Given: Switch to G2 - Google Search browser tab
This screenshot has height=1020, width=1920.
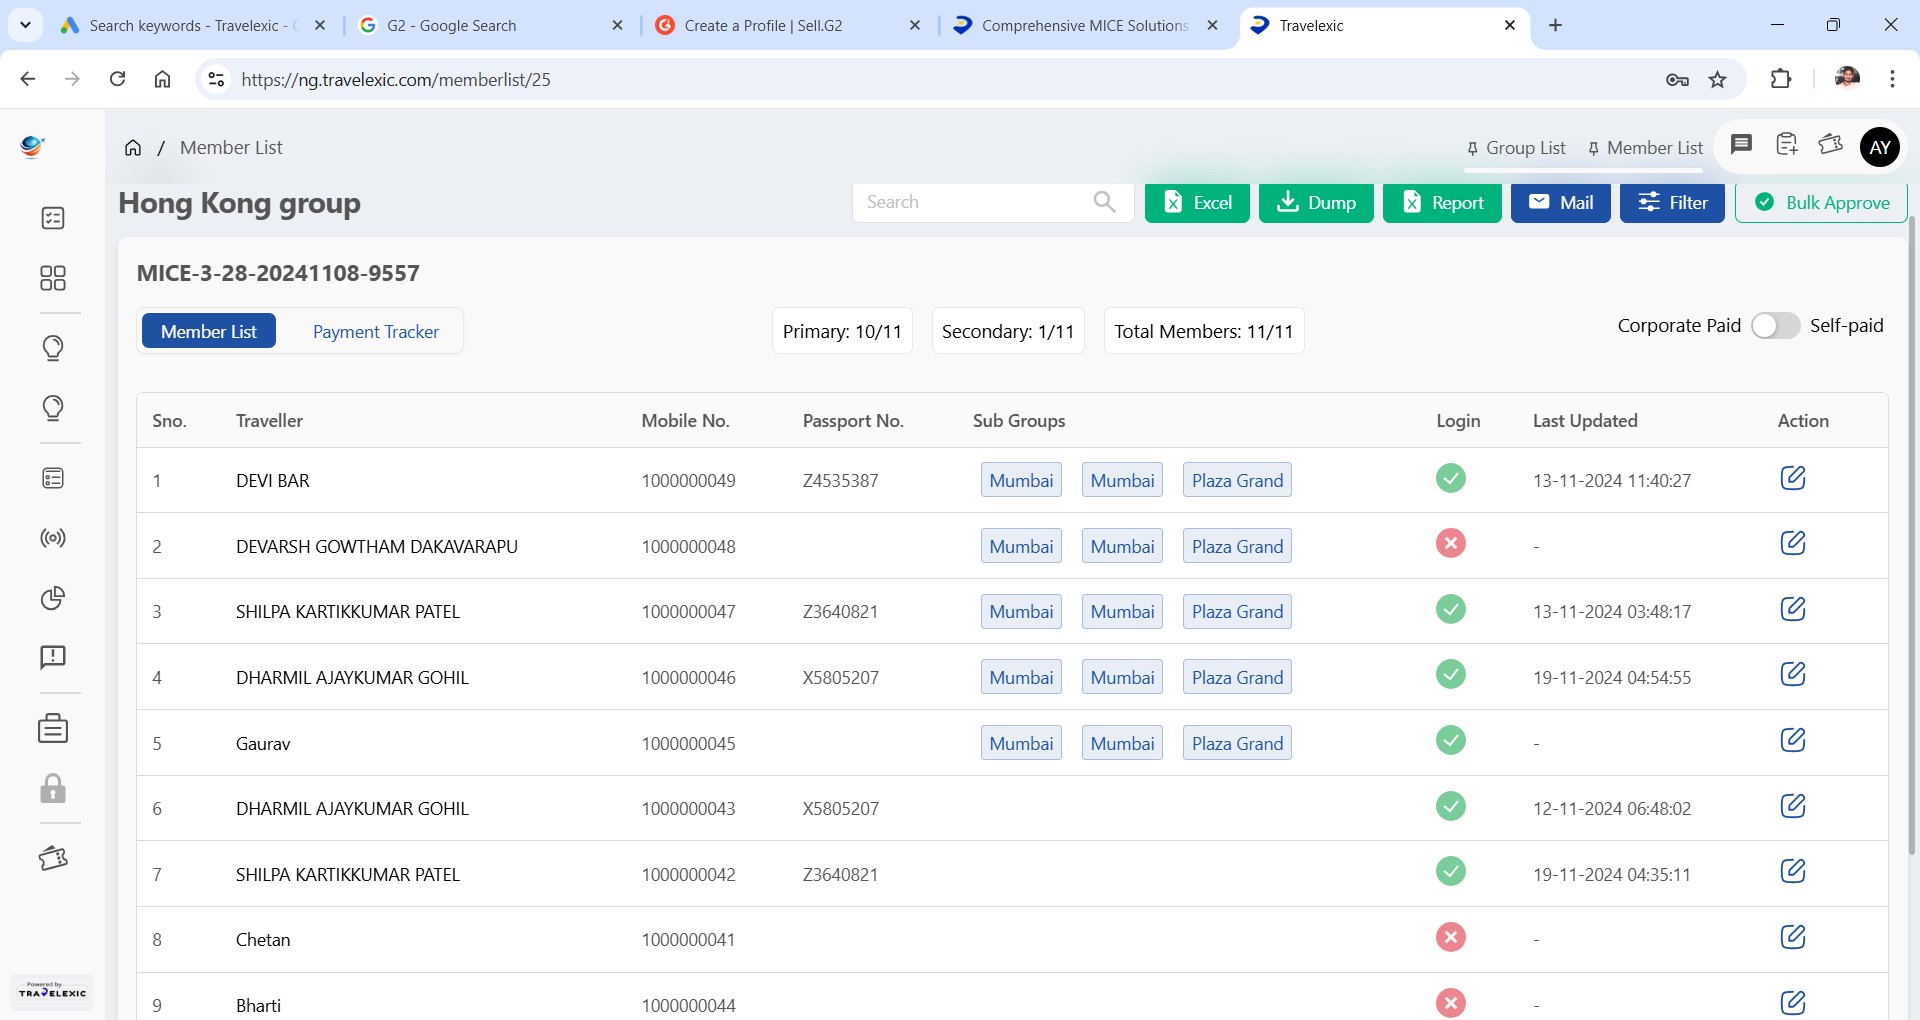Looking at the screenshot, I should coord(490,26).
